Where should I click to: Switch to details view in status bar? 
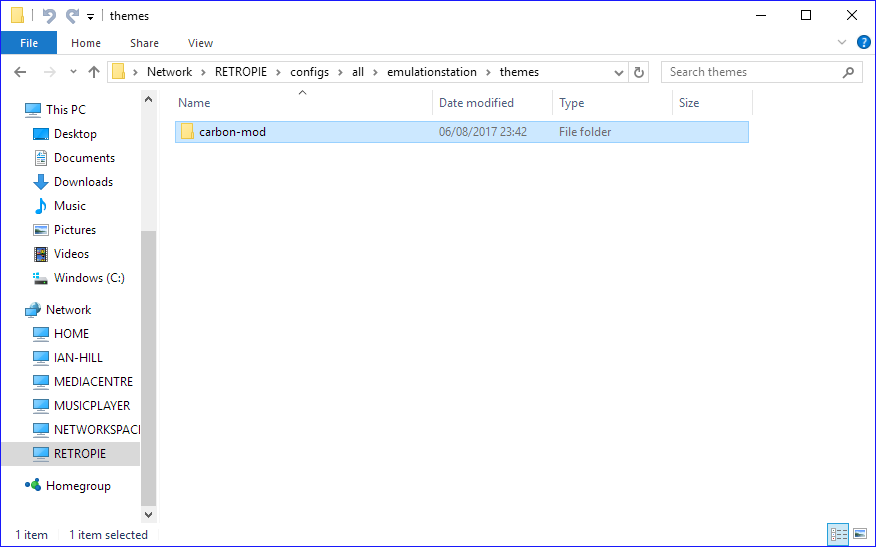(838, 534)
